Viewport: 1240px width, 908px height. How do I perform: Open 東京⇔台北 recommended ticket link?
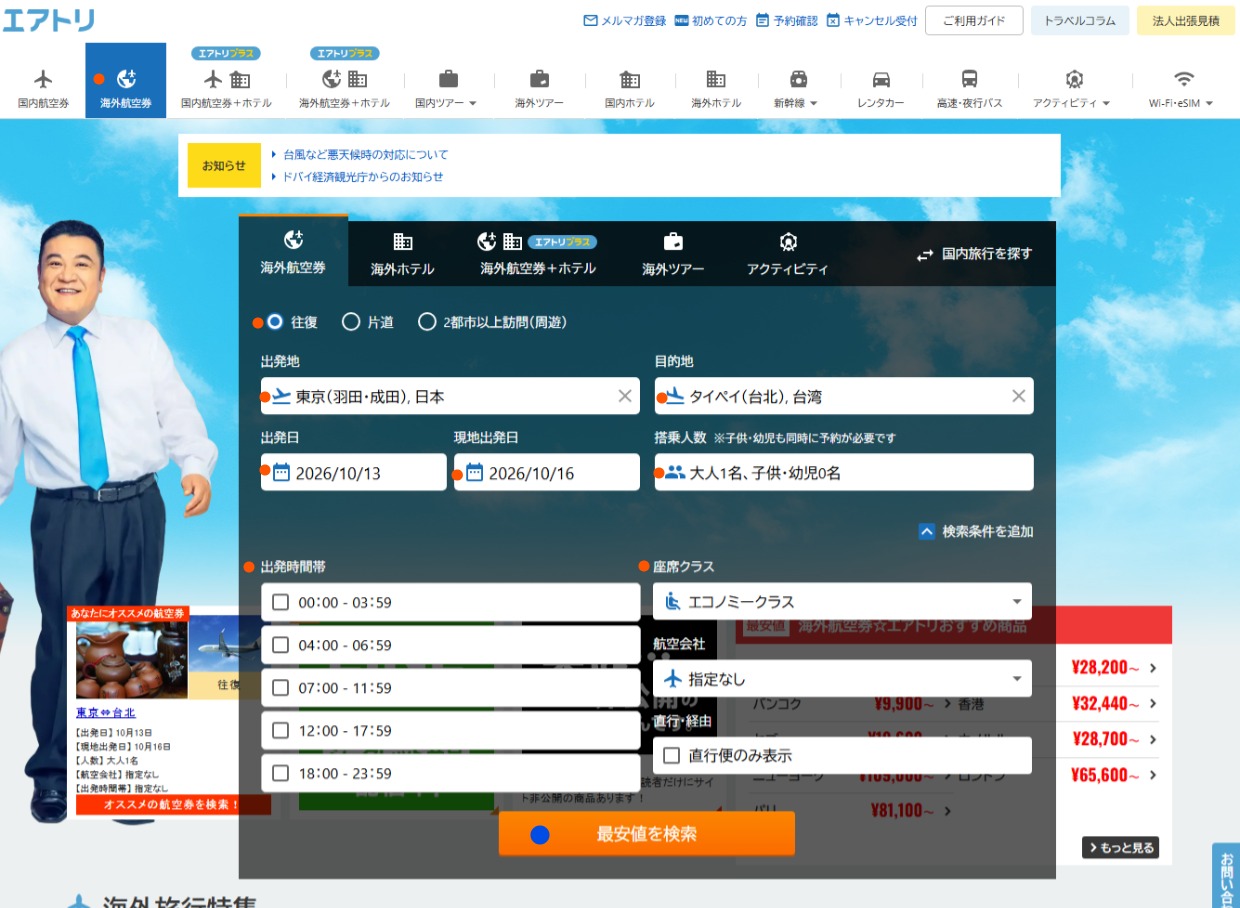pyautogui.click(x=106, y=713)
